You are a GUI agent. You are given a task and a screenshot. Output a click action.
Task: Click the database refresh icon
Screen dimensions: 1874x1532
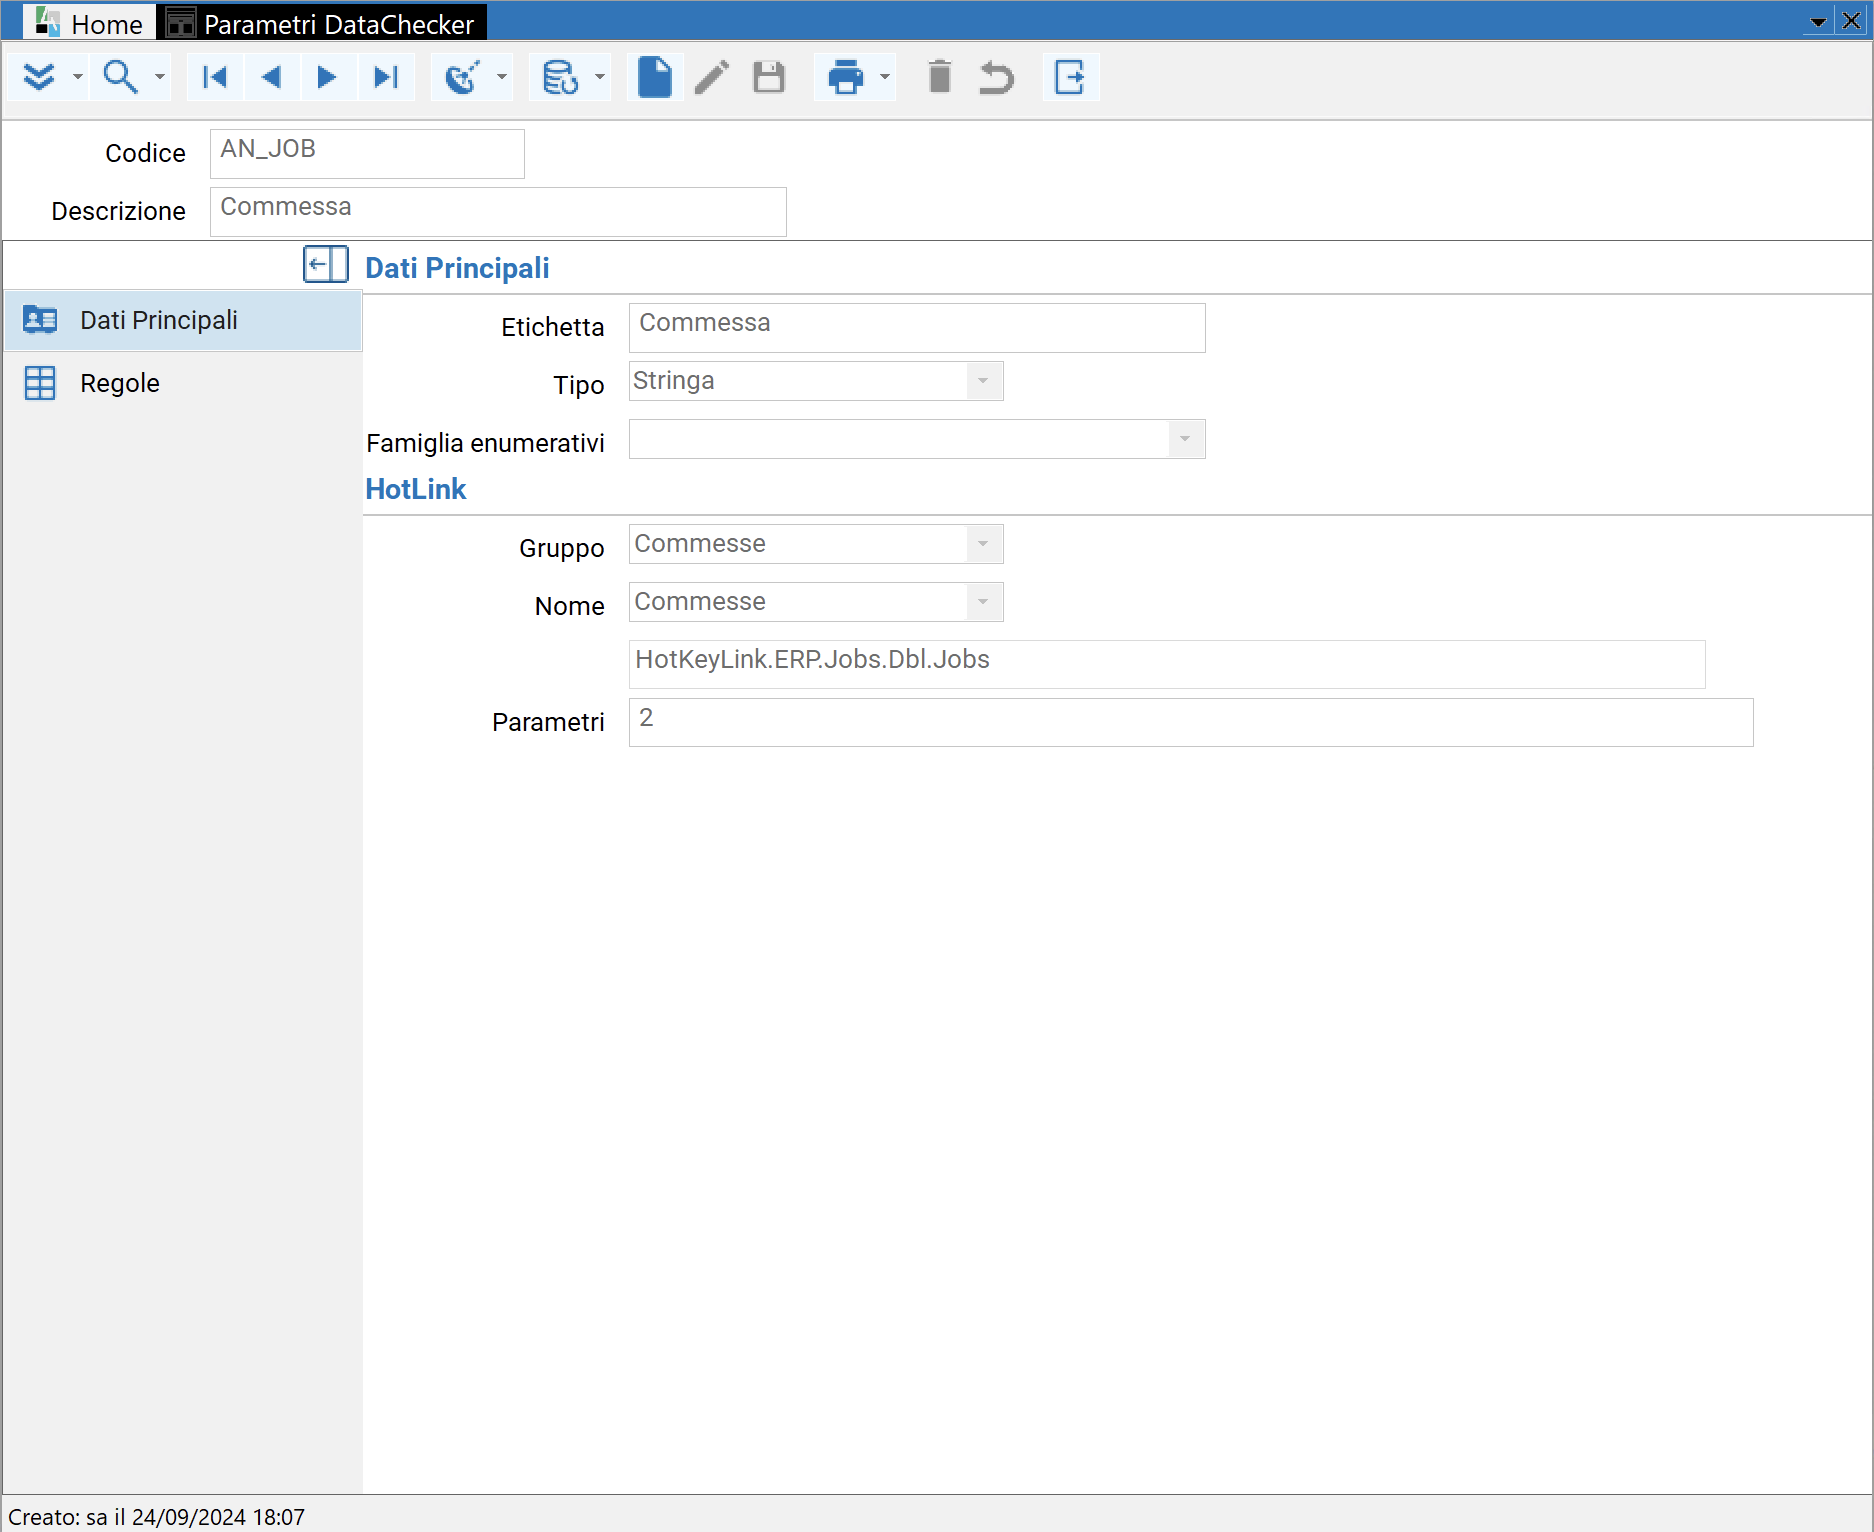coord(561,77)
